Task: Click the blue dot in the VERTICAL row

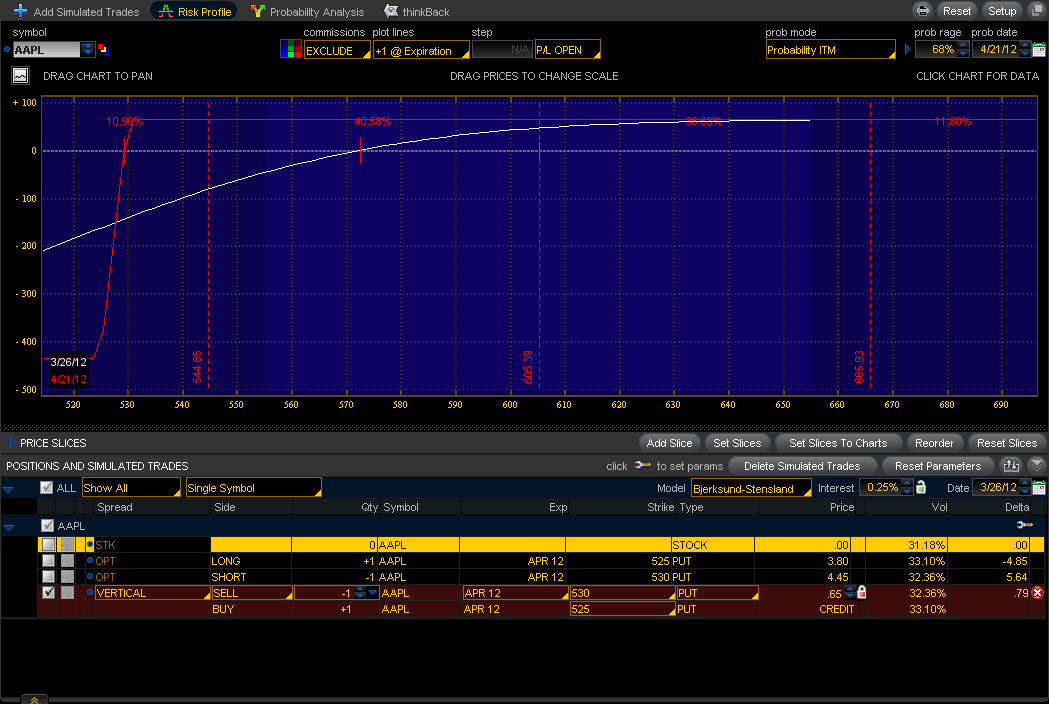Action: point(90,592)
